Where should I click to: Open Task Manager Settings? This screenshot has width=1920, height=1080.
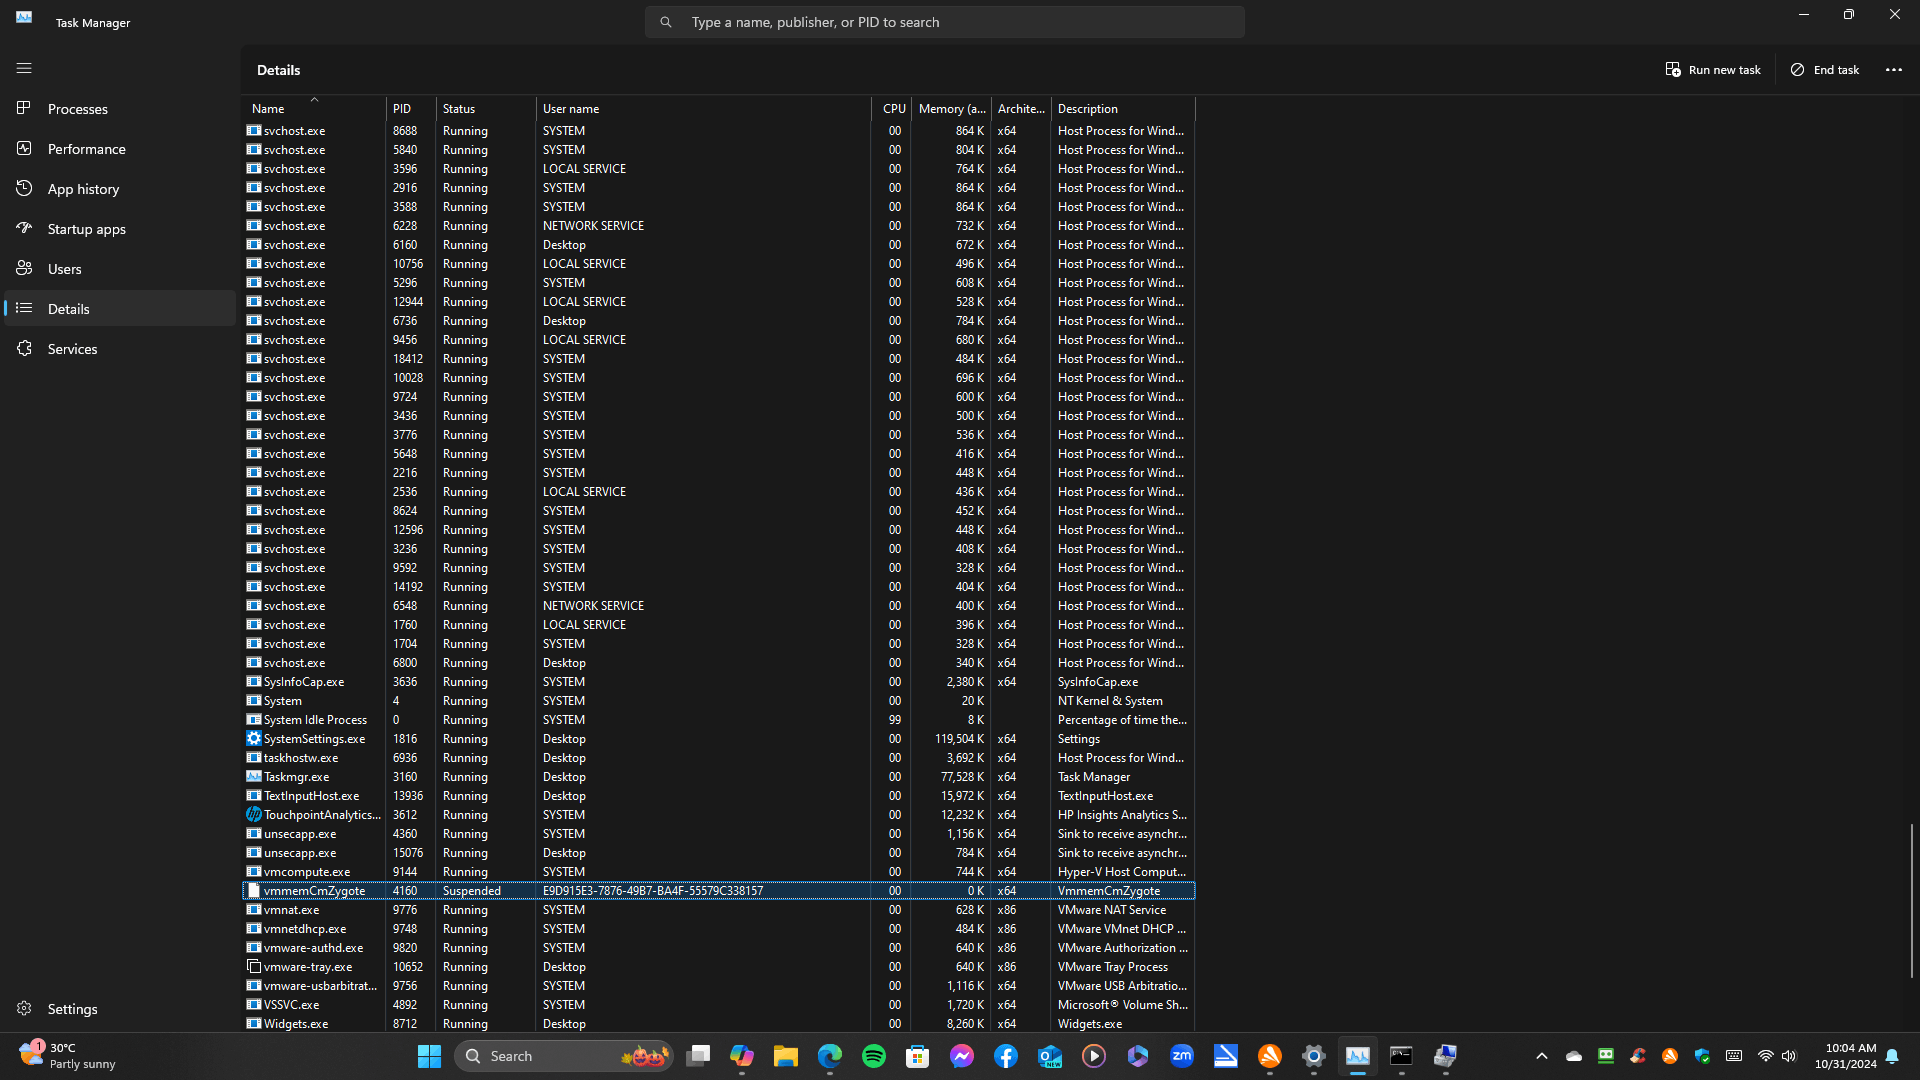tap(120, 1009)
